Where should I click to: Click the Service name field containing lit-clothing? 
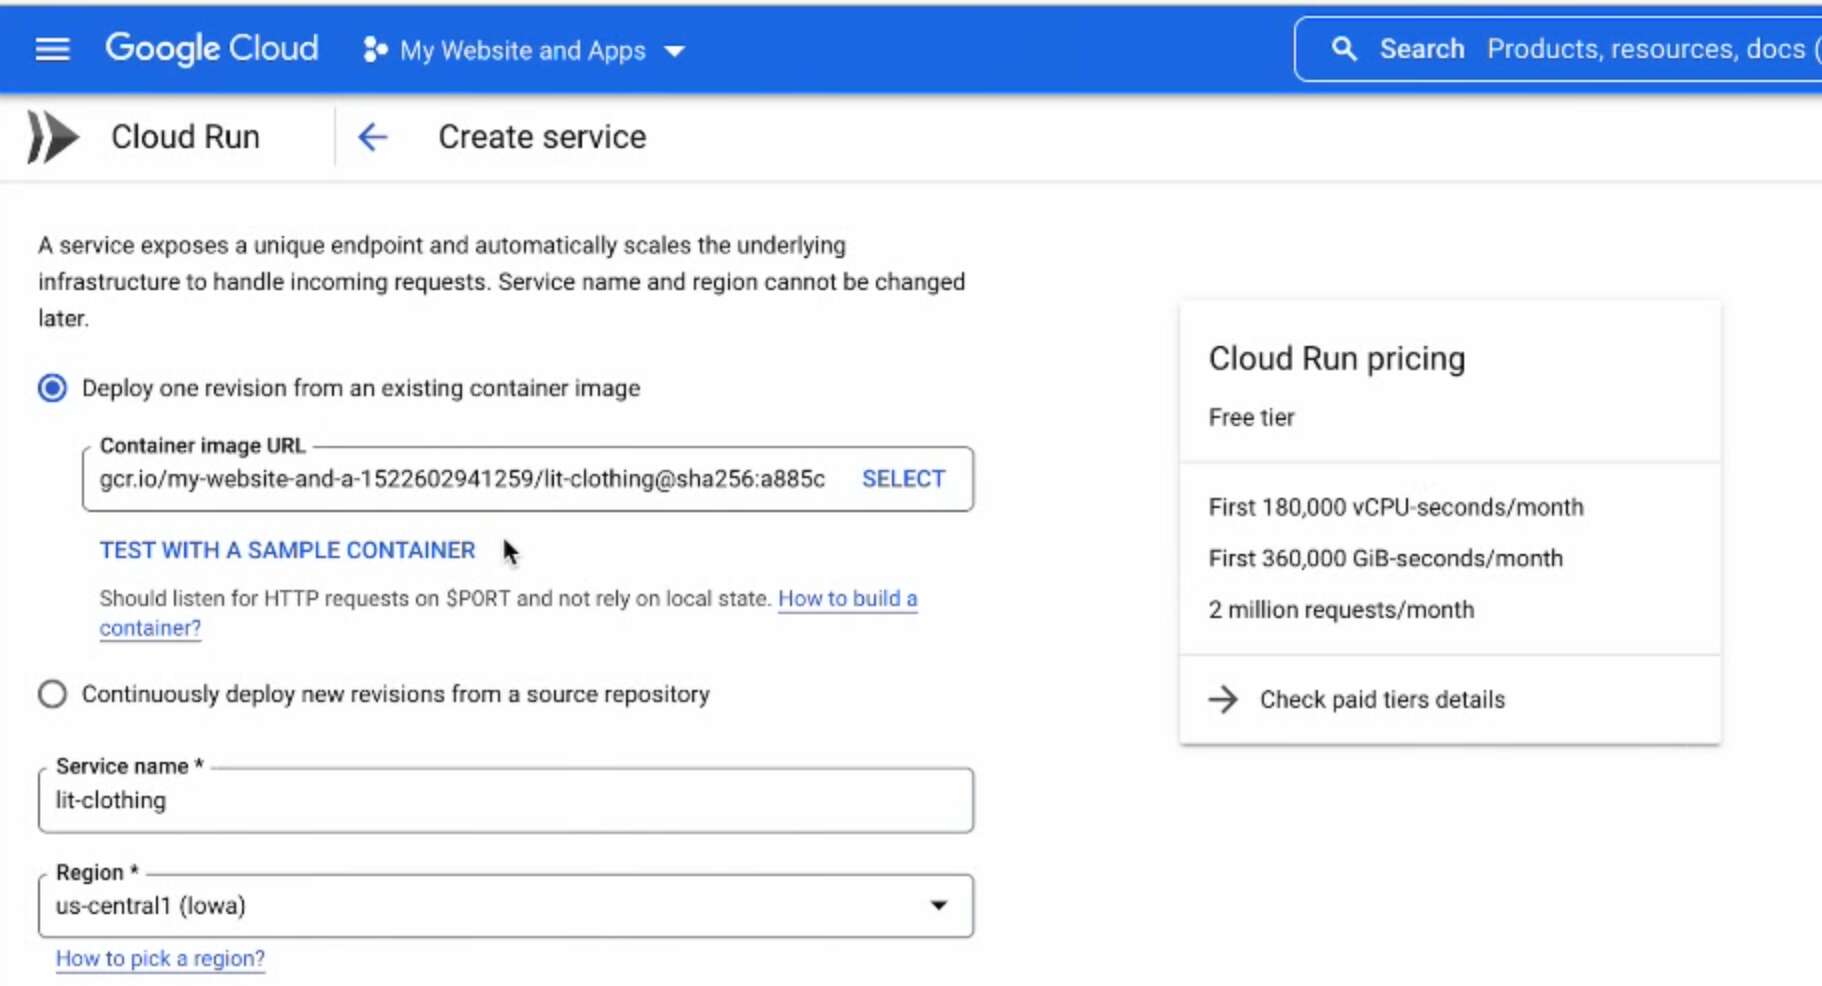tap(505, 800)
